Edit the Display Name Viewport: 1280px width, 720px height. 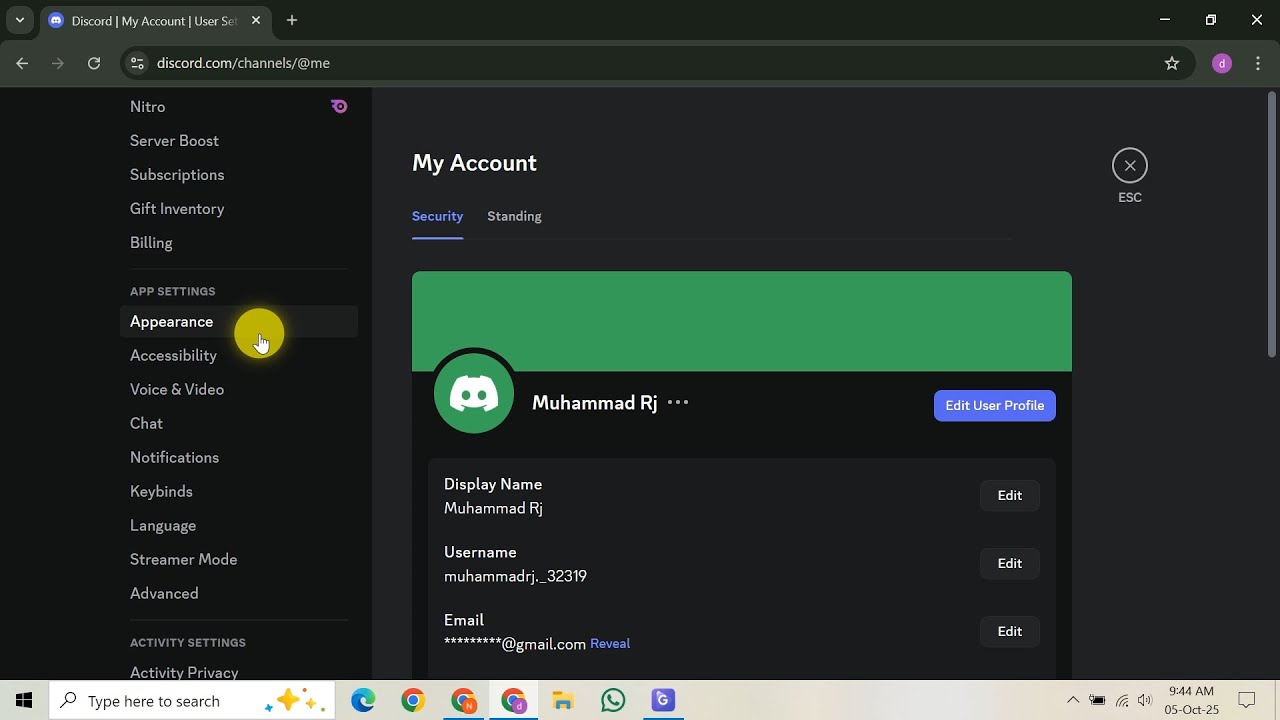pyautogui.click(x=1009, y=495)
